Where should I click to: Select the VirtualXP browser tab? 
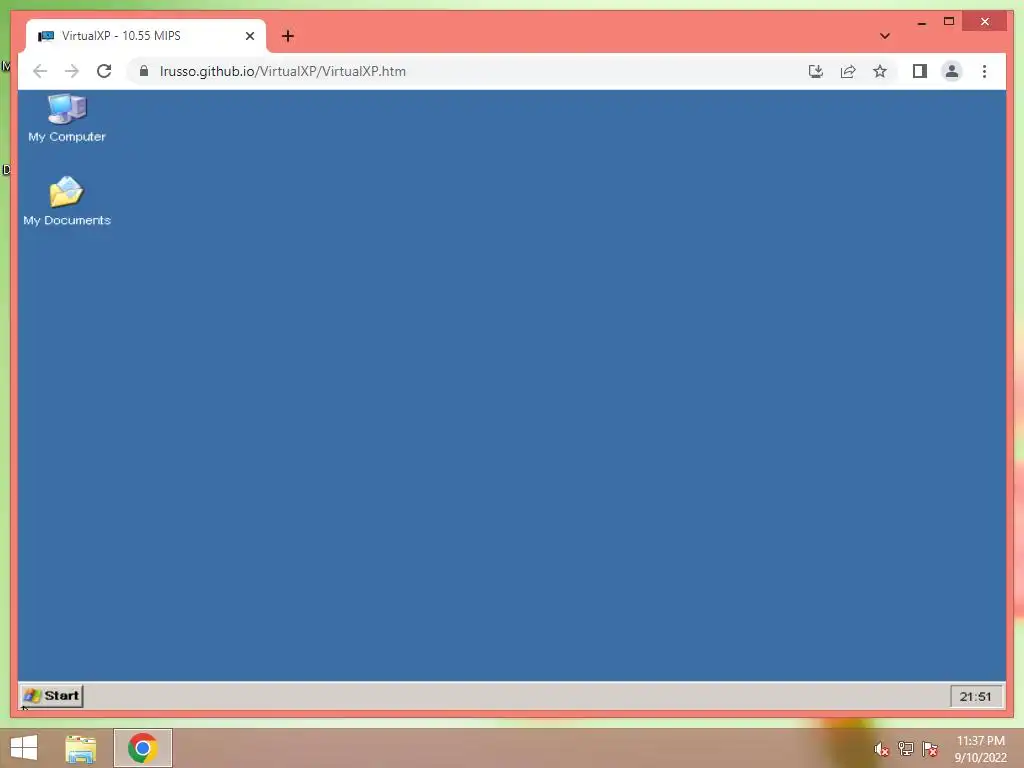point(146,36)
